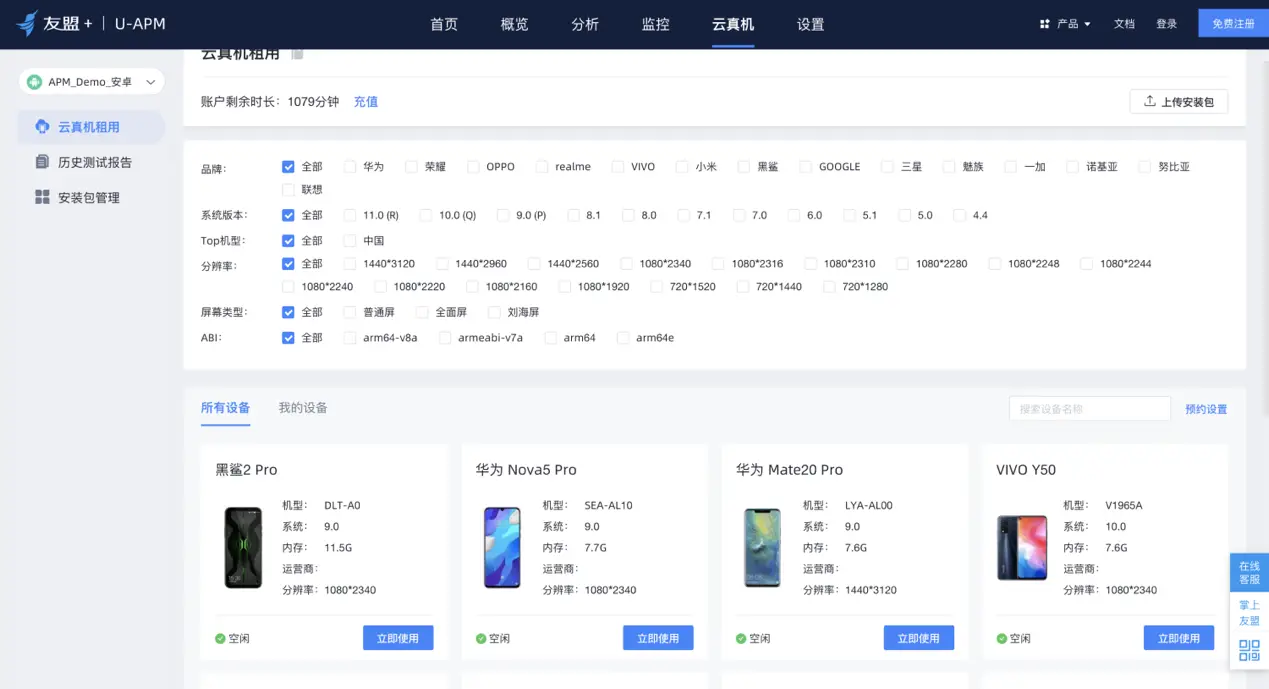Open the 登录 login link

click(1167, 24)
